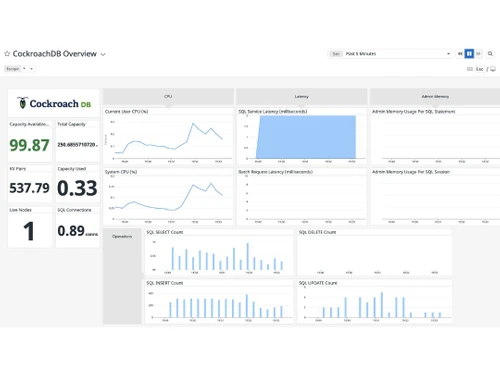Click the SQL Connections widget title

click(x=74, y=210)
